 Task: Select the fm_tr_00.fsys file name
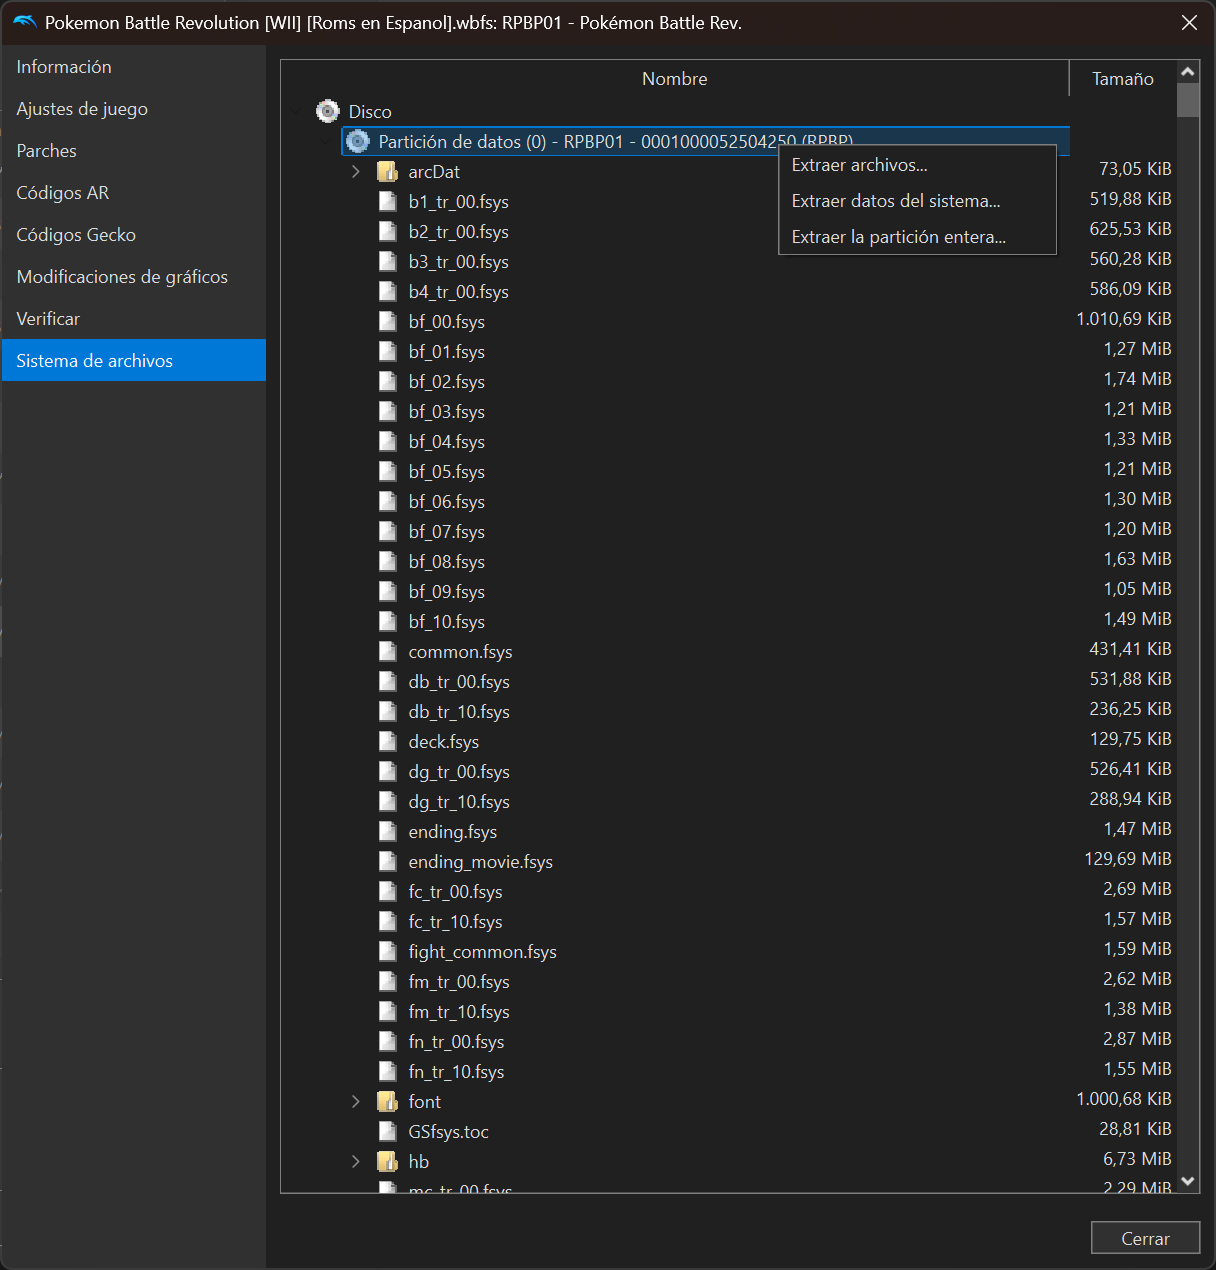coord(459,981)
